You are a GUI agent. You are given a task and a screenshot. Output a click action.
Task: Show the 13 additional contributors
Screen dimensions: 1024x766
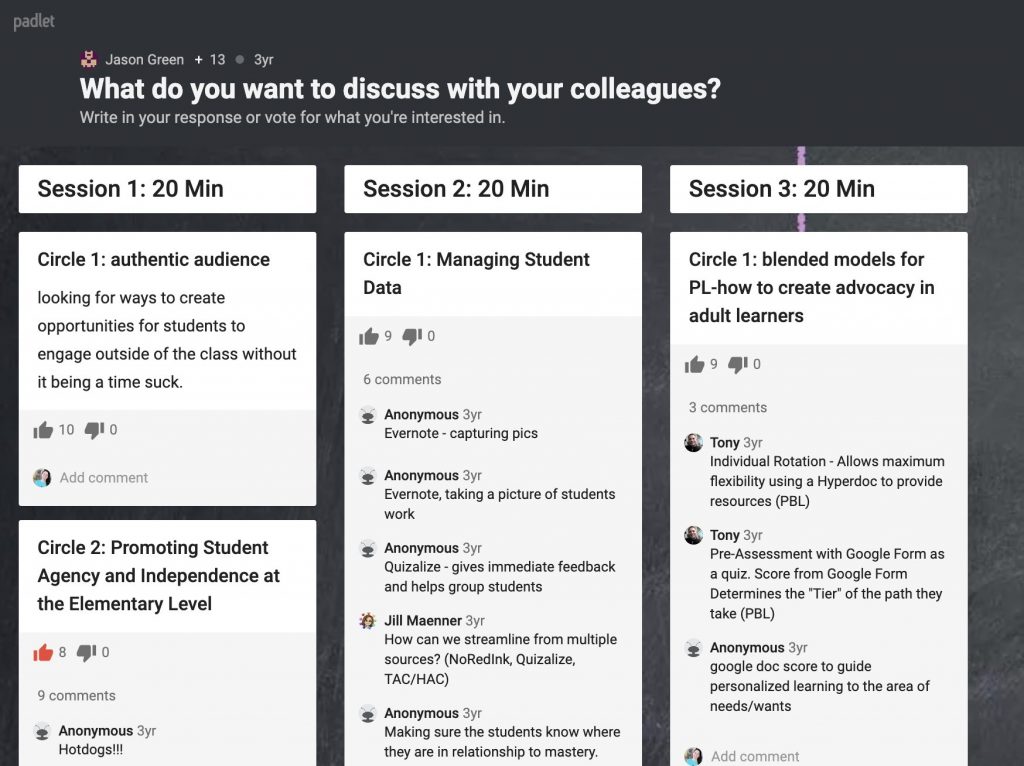tap(210, 59)
